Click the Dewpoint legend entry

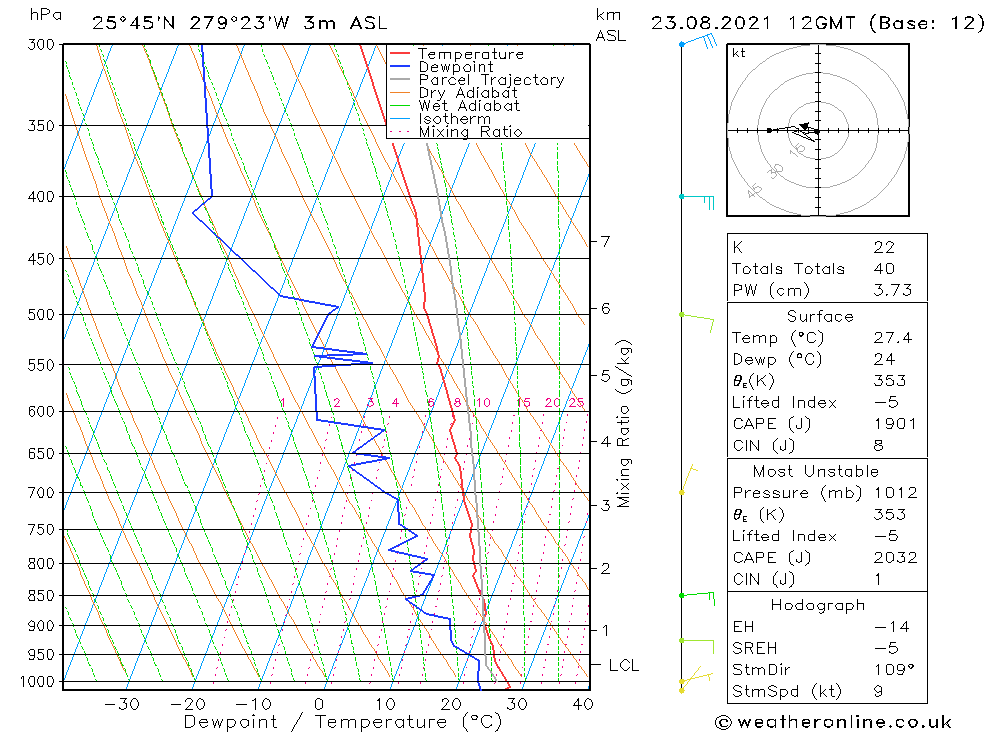[456, 67]
